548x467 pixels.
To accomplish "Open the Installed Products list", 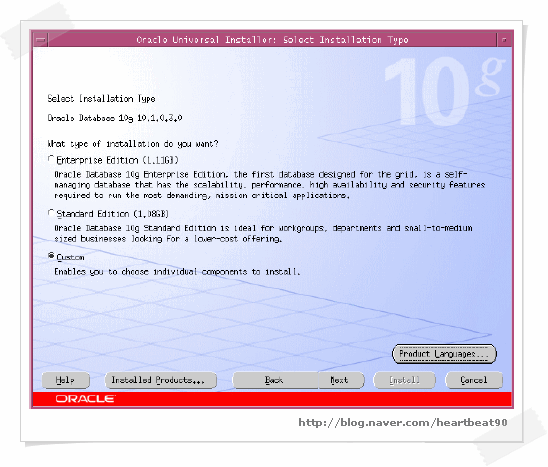I will tap(161, 380).
